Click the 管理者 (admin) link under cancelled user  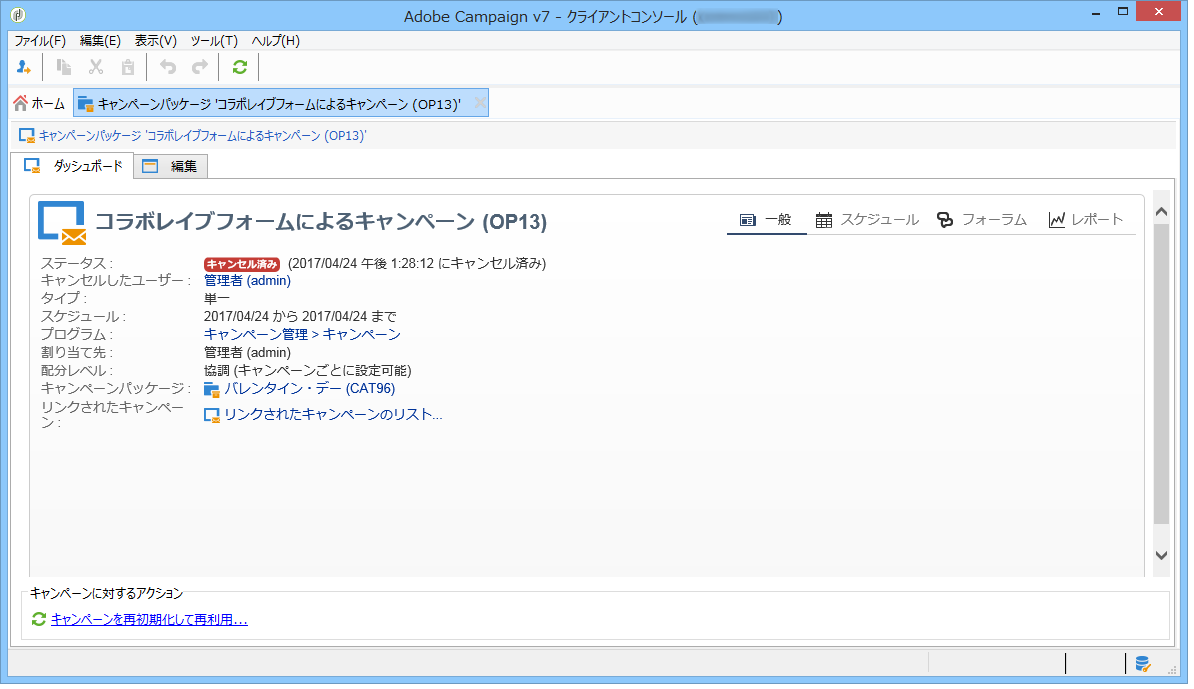[247, 281]
